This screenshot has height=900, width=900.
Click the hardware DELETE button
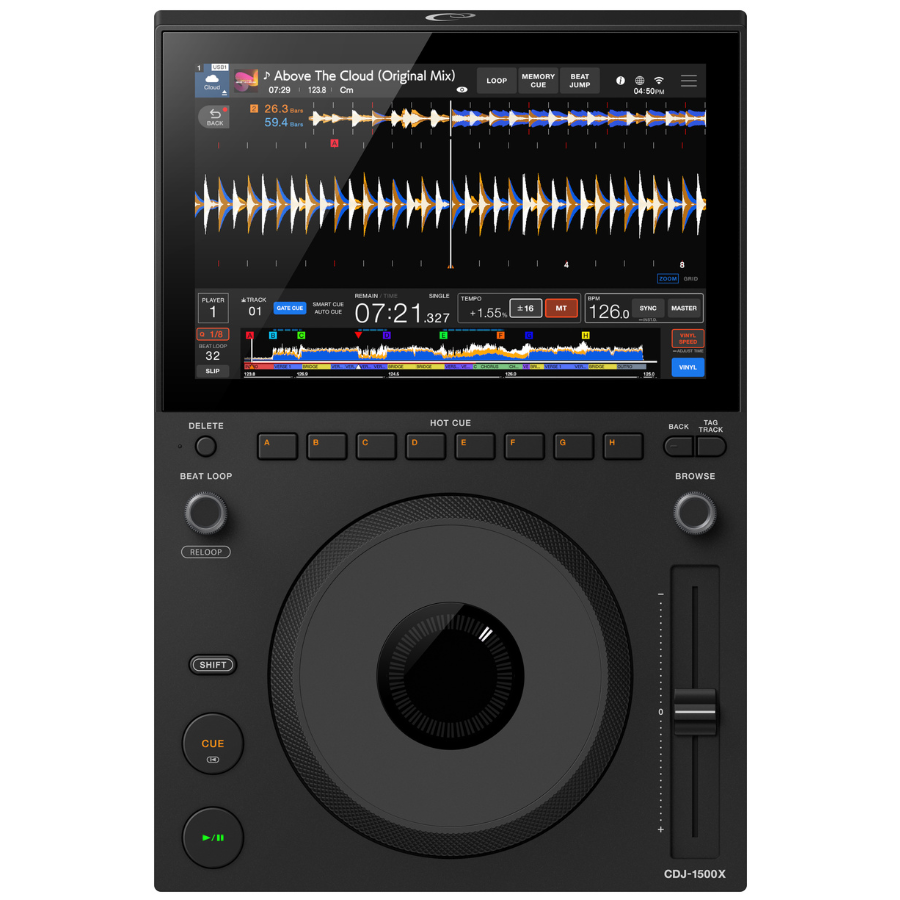205,447
